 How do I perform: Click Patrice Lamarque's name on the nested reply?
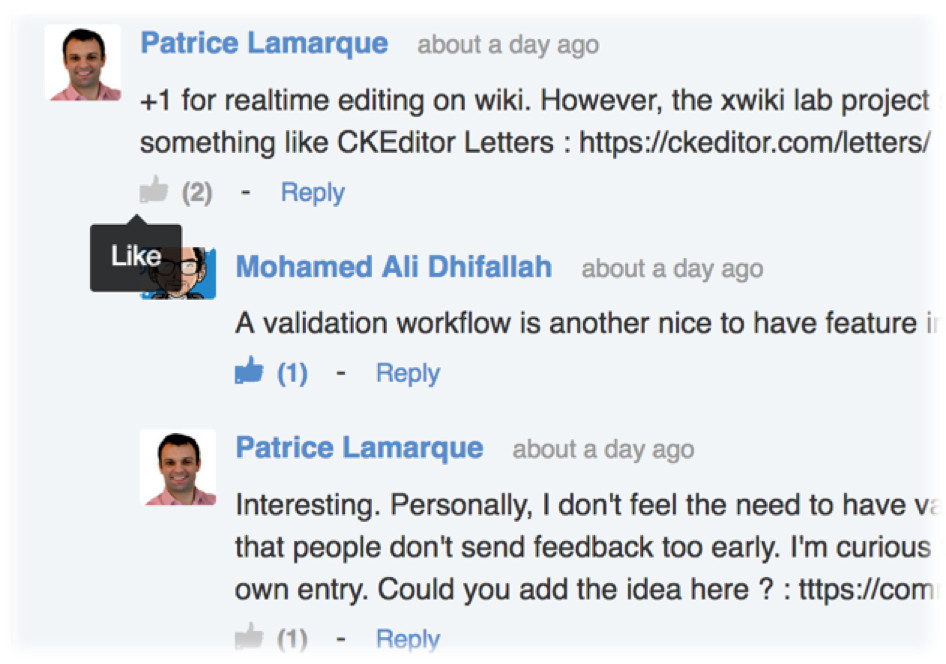pos(360,448)
